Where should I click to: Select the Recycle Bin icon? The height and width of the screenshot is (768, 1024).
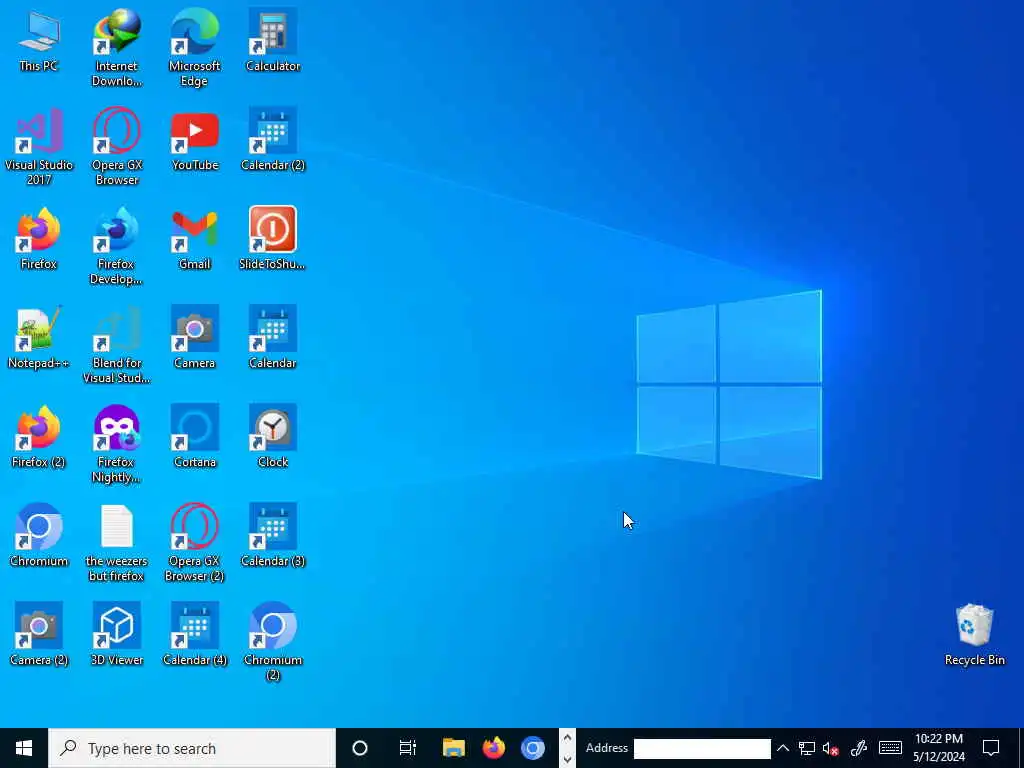(974, 635)
